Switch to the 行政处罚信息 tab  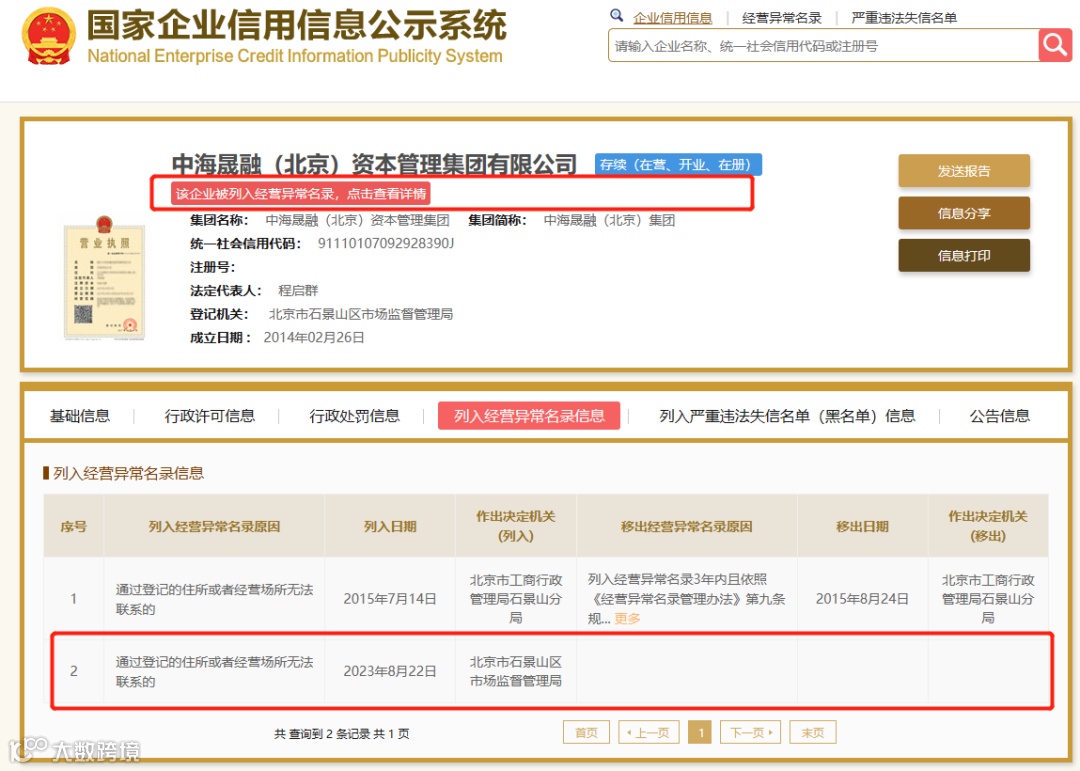[x=354, y=416]
